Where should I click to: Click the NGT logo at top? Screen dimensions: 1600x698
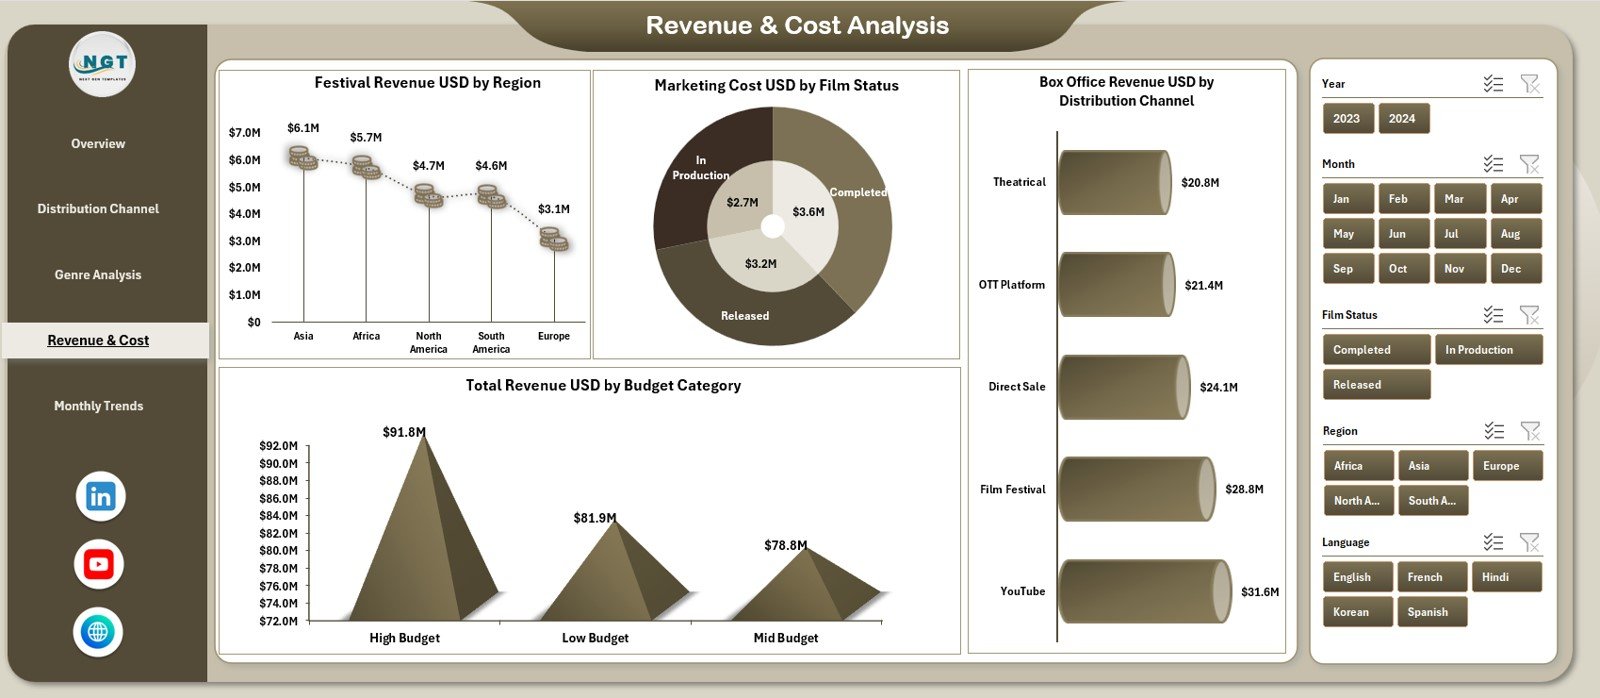point(103,65)
